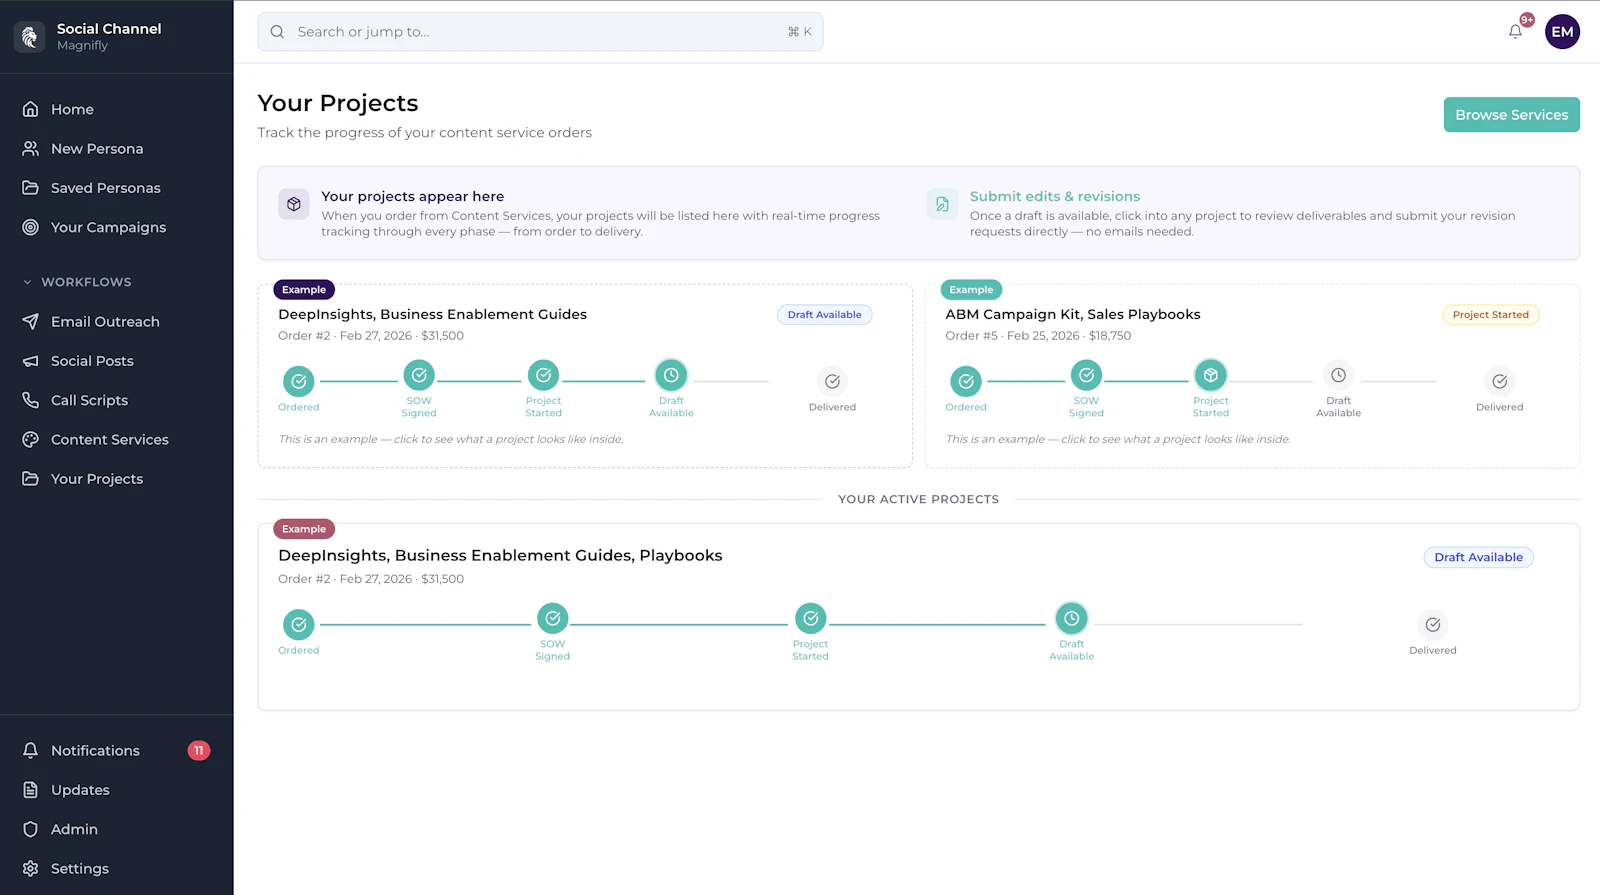Open the EM user avatar menu
The width and height of the screenshot is (1600, 895).
pos(1562,32)
